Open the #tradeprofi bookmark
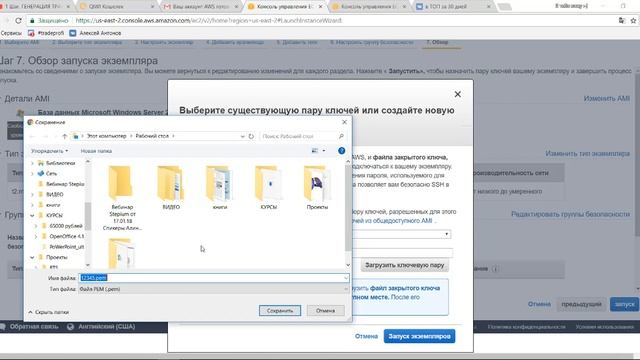 coord(46,33)
